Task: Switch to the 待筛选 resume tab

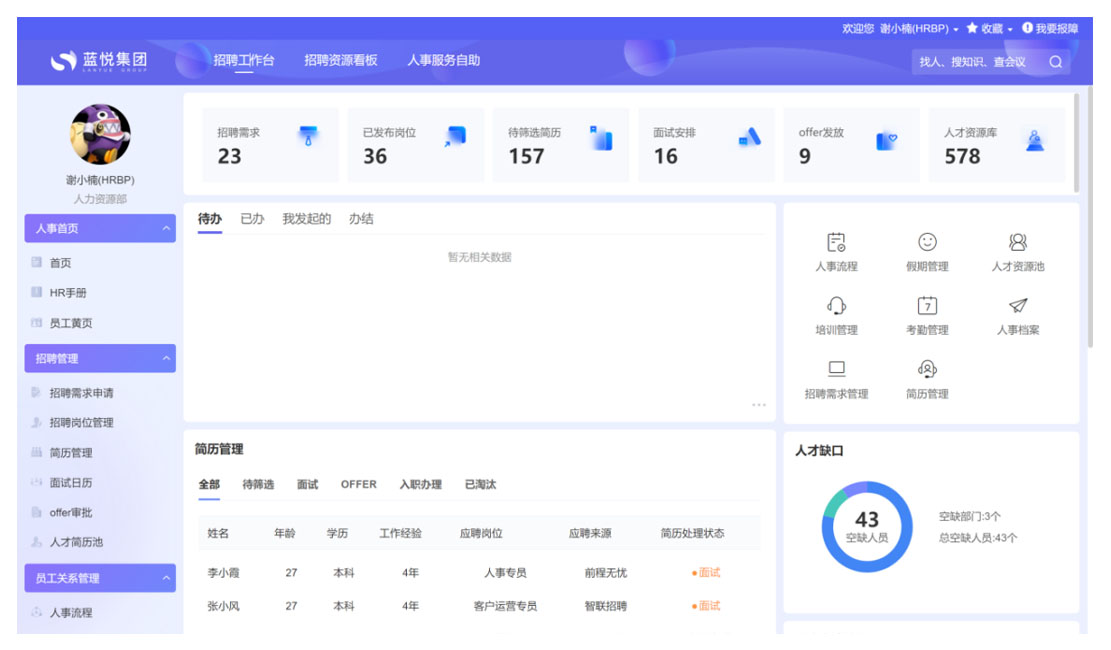Action: click(258, 485)
